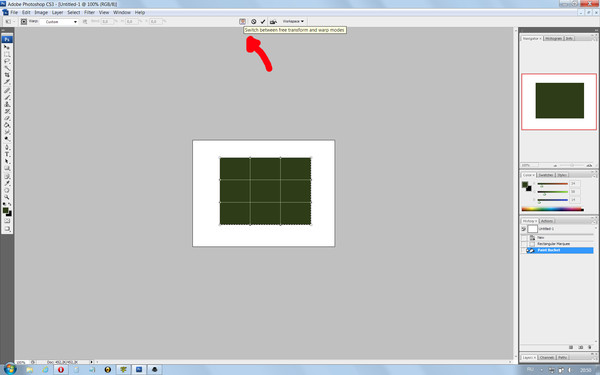Toggle the history brush source box beside Rectangular Marquee
The height and width of the screenshot is (375, 600).
tap(524, 244)
